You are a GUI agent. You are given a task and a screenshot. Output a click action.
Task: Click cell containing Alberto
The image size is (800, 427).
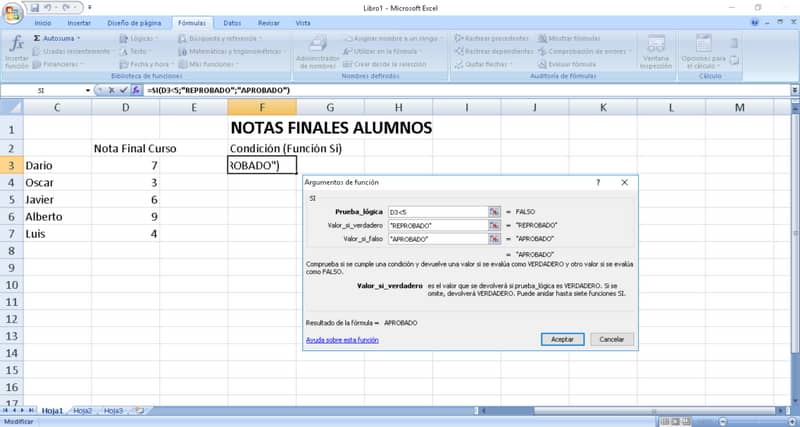(x=58, y=217)
